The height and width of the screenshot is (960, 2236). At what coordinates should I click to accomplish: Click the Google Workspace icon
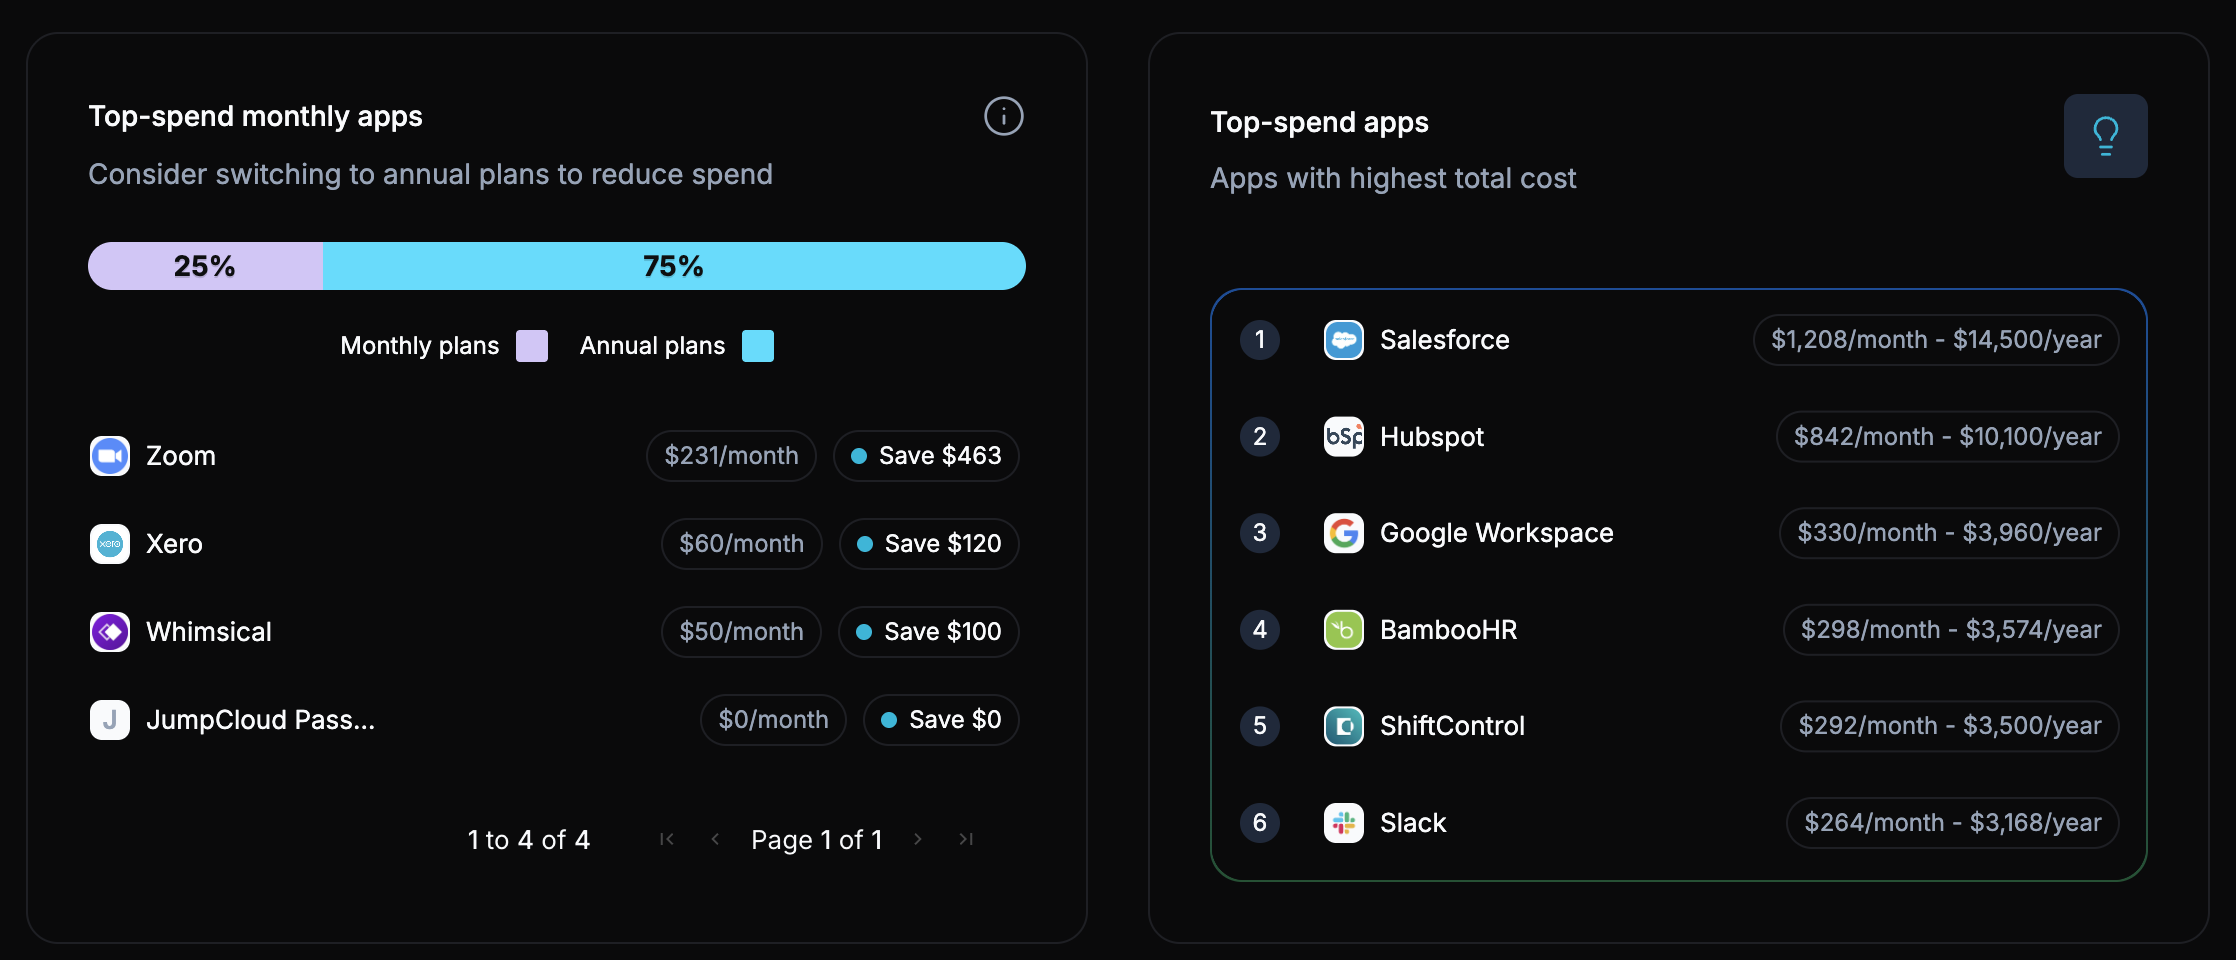[x=1344, y=533]
